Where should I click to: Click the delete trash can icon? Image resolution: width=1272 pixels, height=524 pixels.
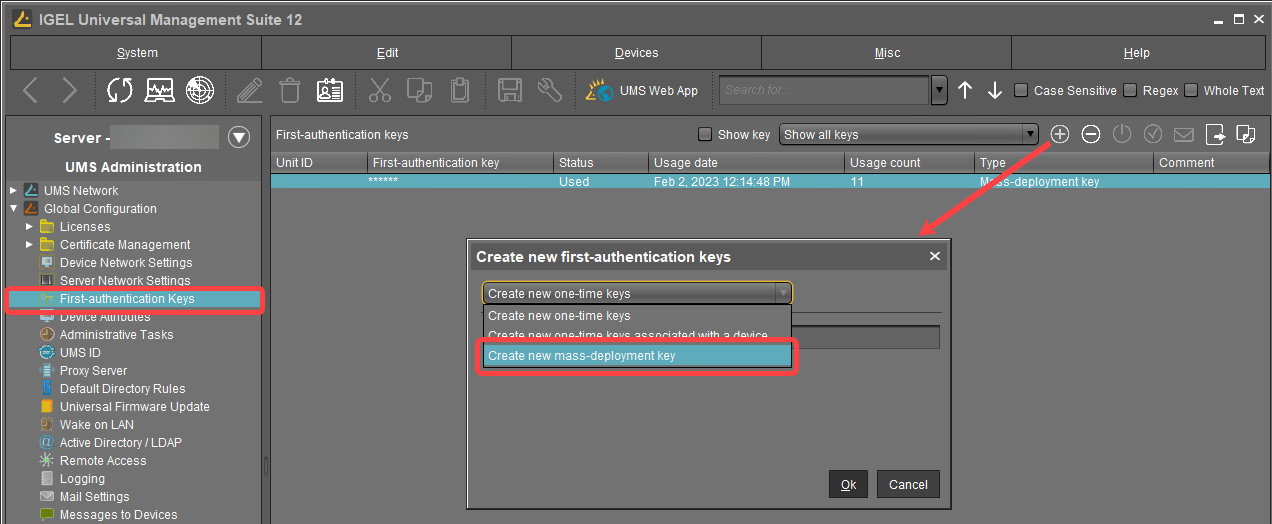pyautogui.click(x=290, y=91)
